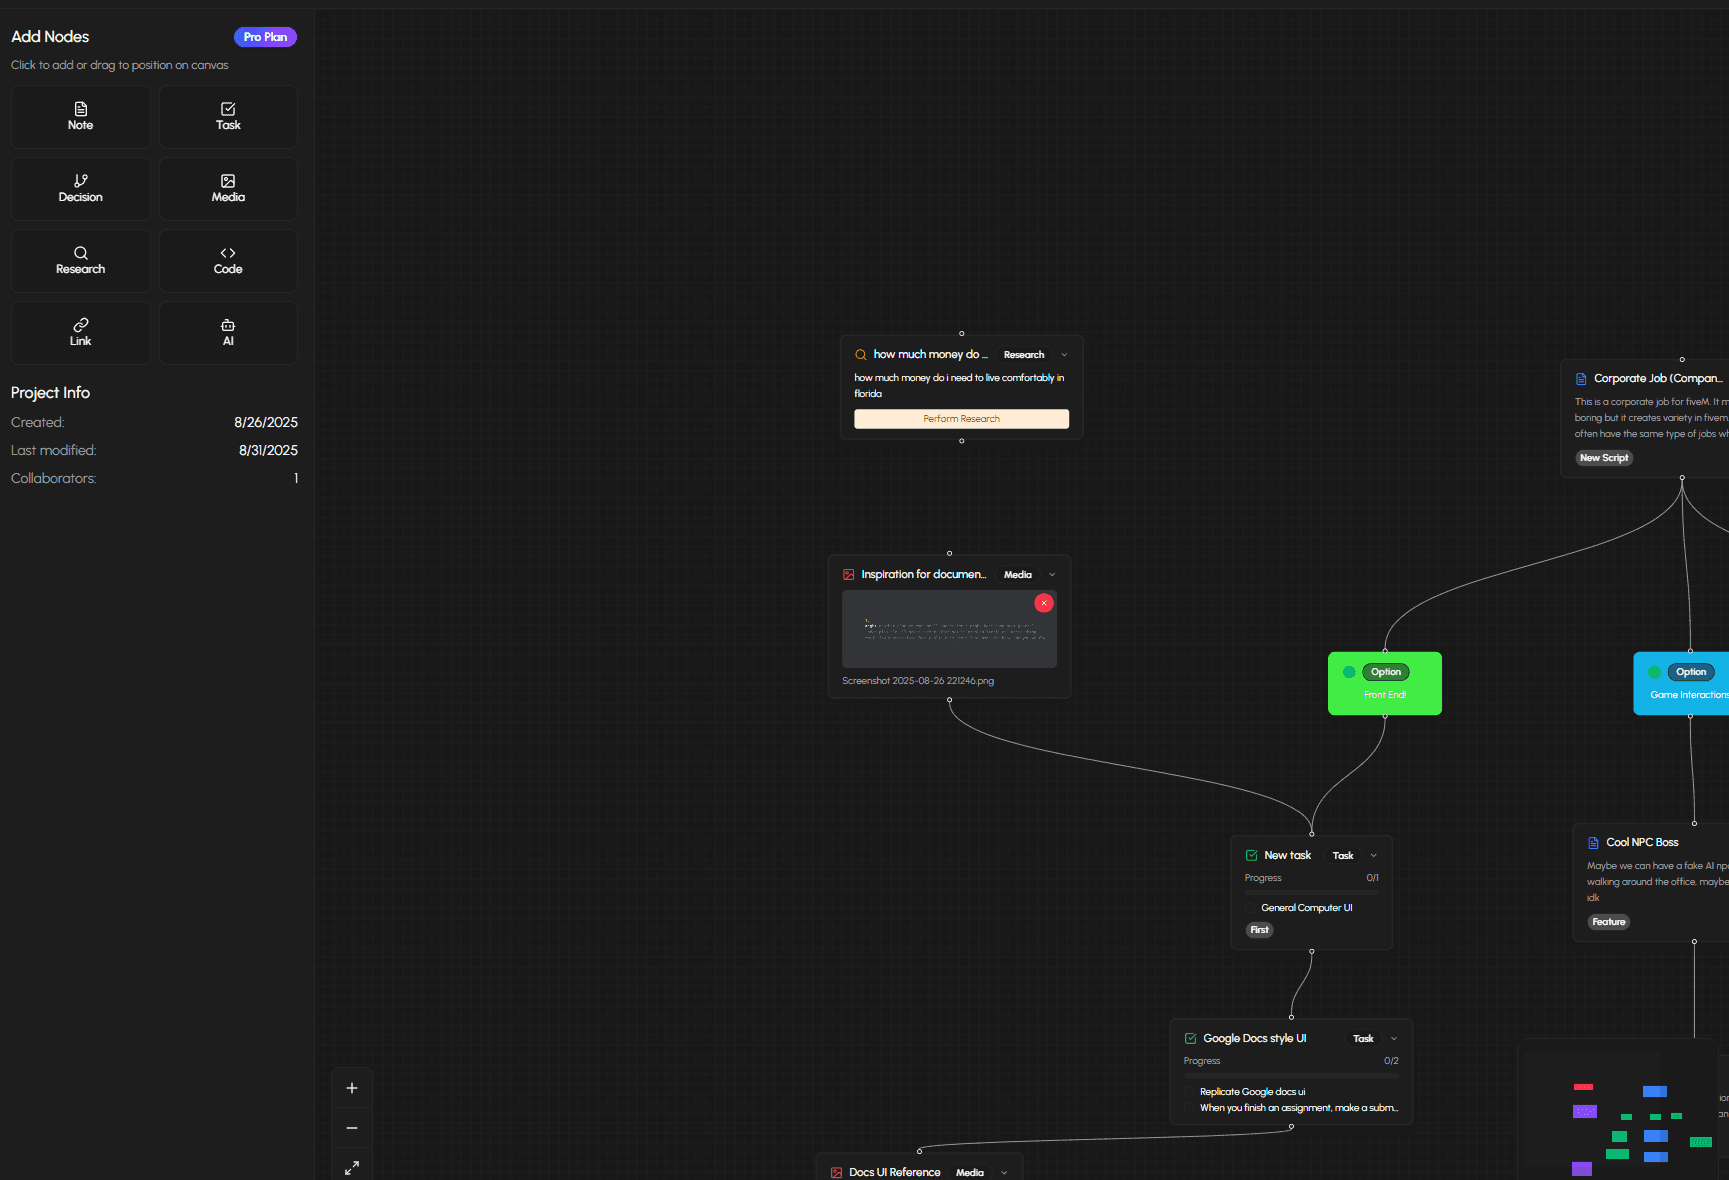Viewport: 1729px width, 1180px height.
Task: Select the Task node type from the sidebar
Action: pos(228,116)
